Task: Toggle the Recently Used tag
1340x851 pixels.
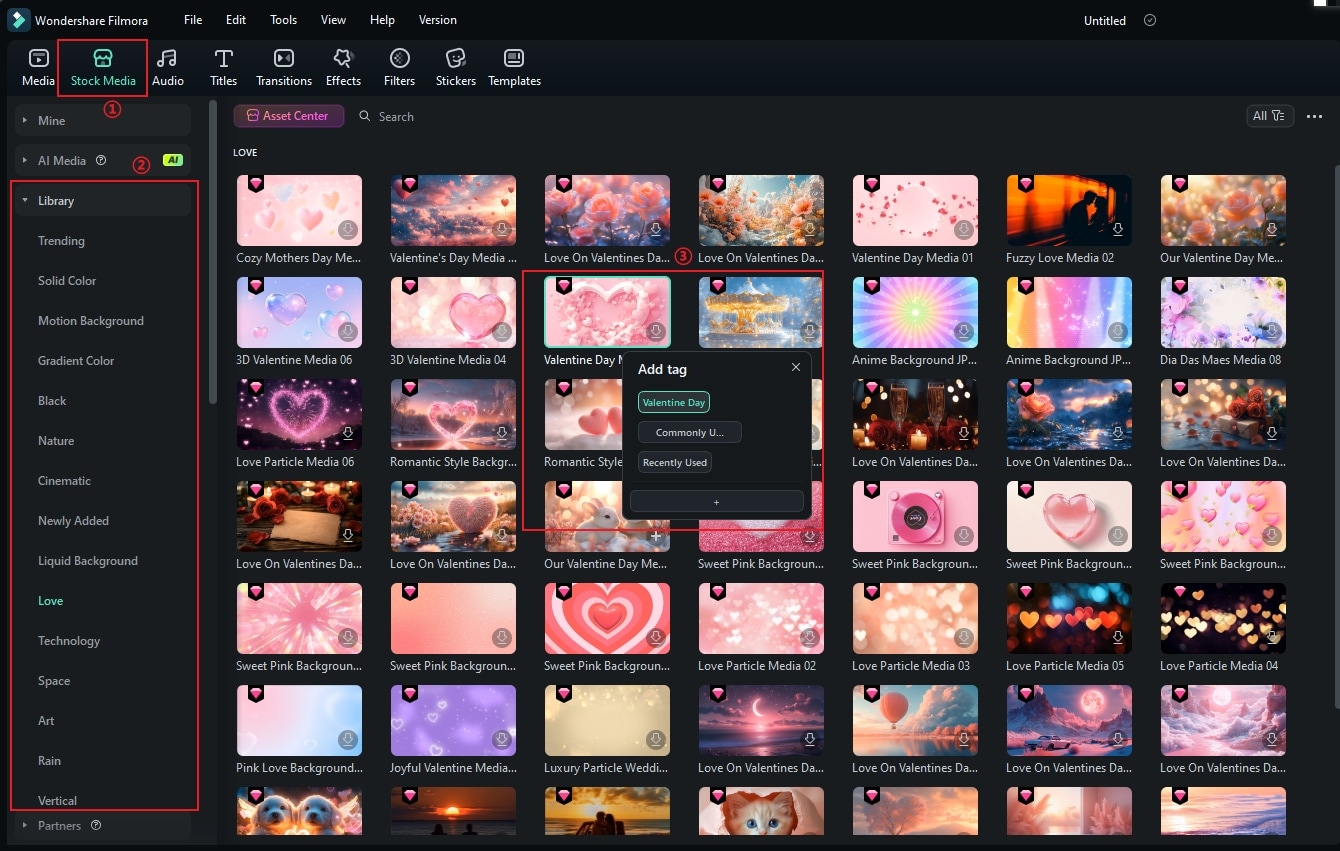Action: (675, 462)
